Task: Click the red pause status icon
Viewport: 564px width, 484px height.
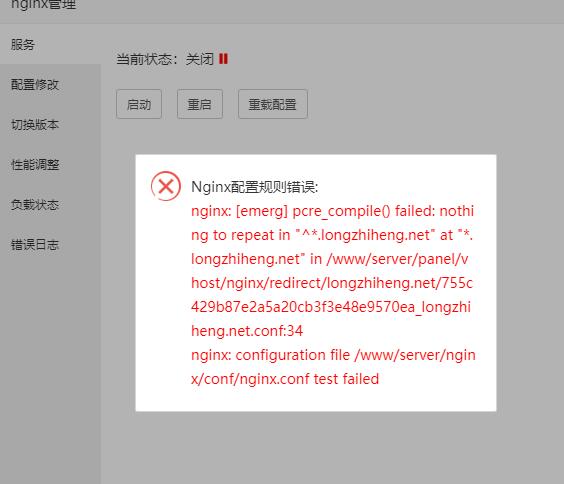Action: pyautogui.click(x=223, y=59)
